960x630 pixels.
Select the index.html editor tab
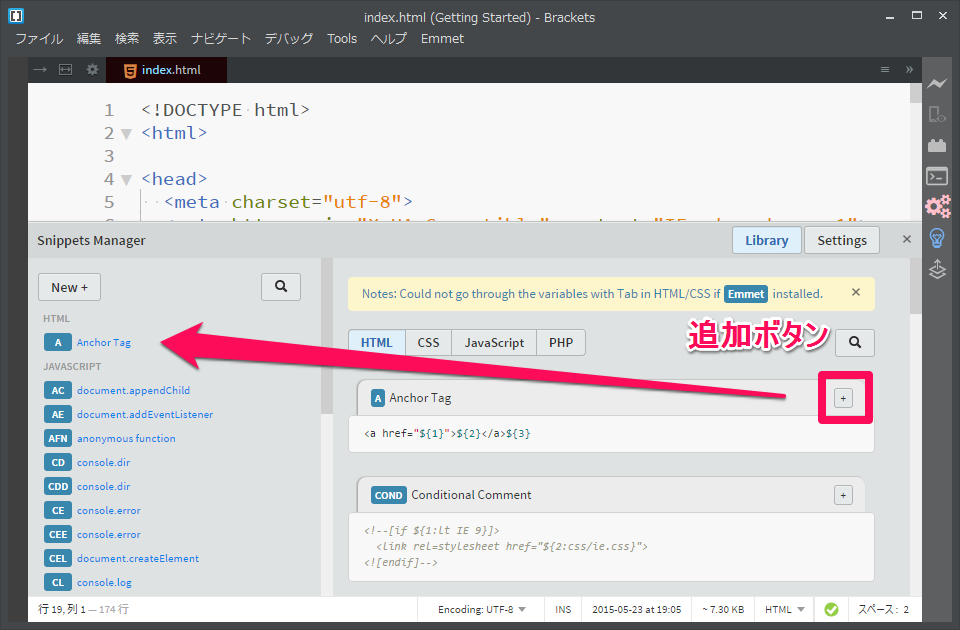tap(167, 70)
